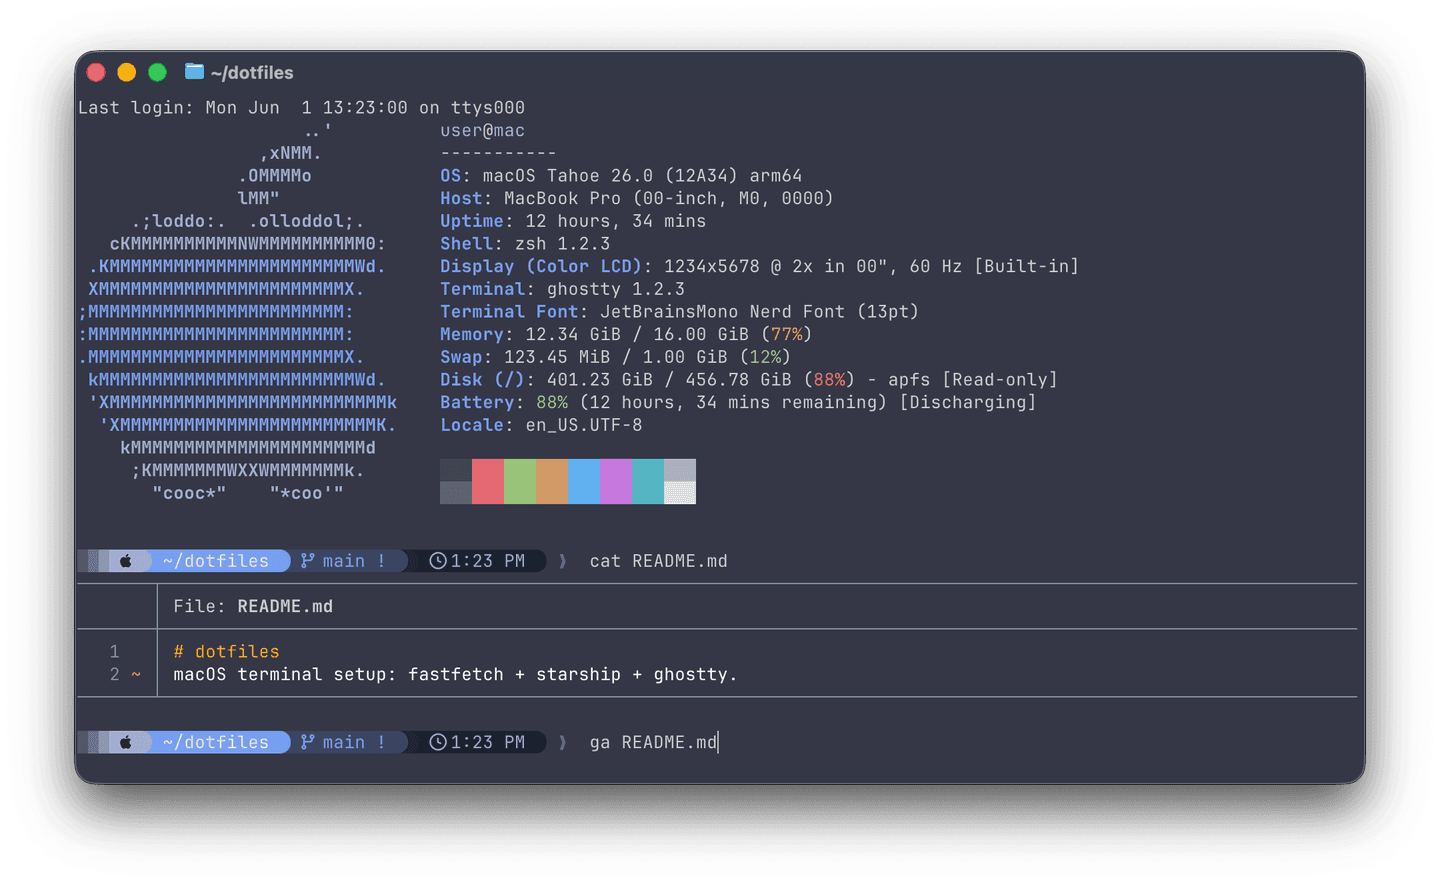
Task: Click the '1:23 PM' time in the 'ga README.md' prompt
Action: pos(488,742)
